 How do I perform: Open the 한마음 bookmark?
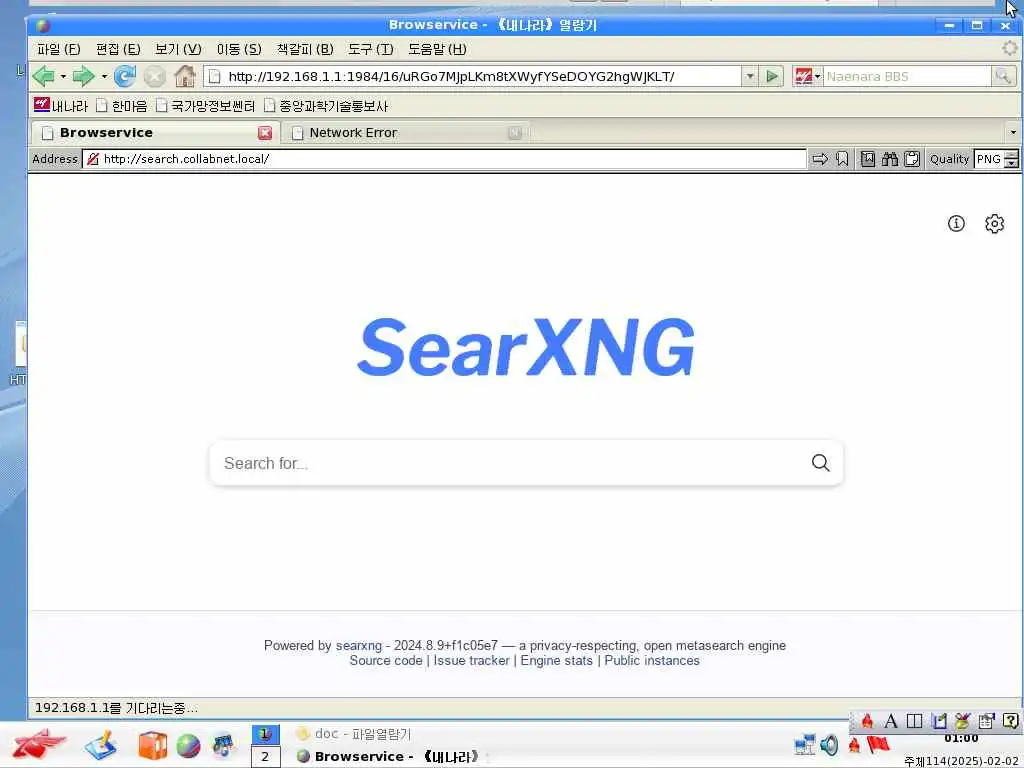click(121, 106)
